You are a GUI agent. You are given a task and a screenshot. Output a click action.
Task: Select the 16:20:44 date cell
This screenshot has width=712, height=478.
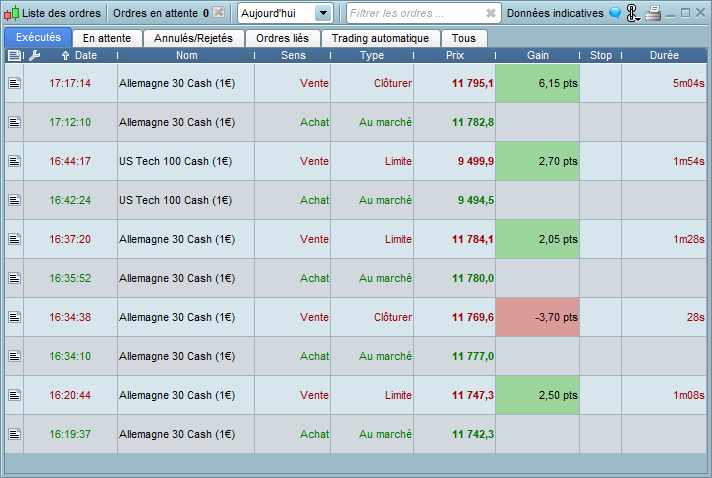pyautogui.click(x=70, y=395)
